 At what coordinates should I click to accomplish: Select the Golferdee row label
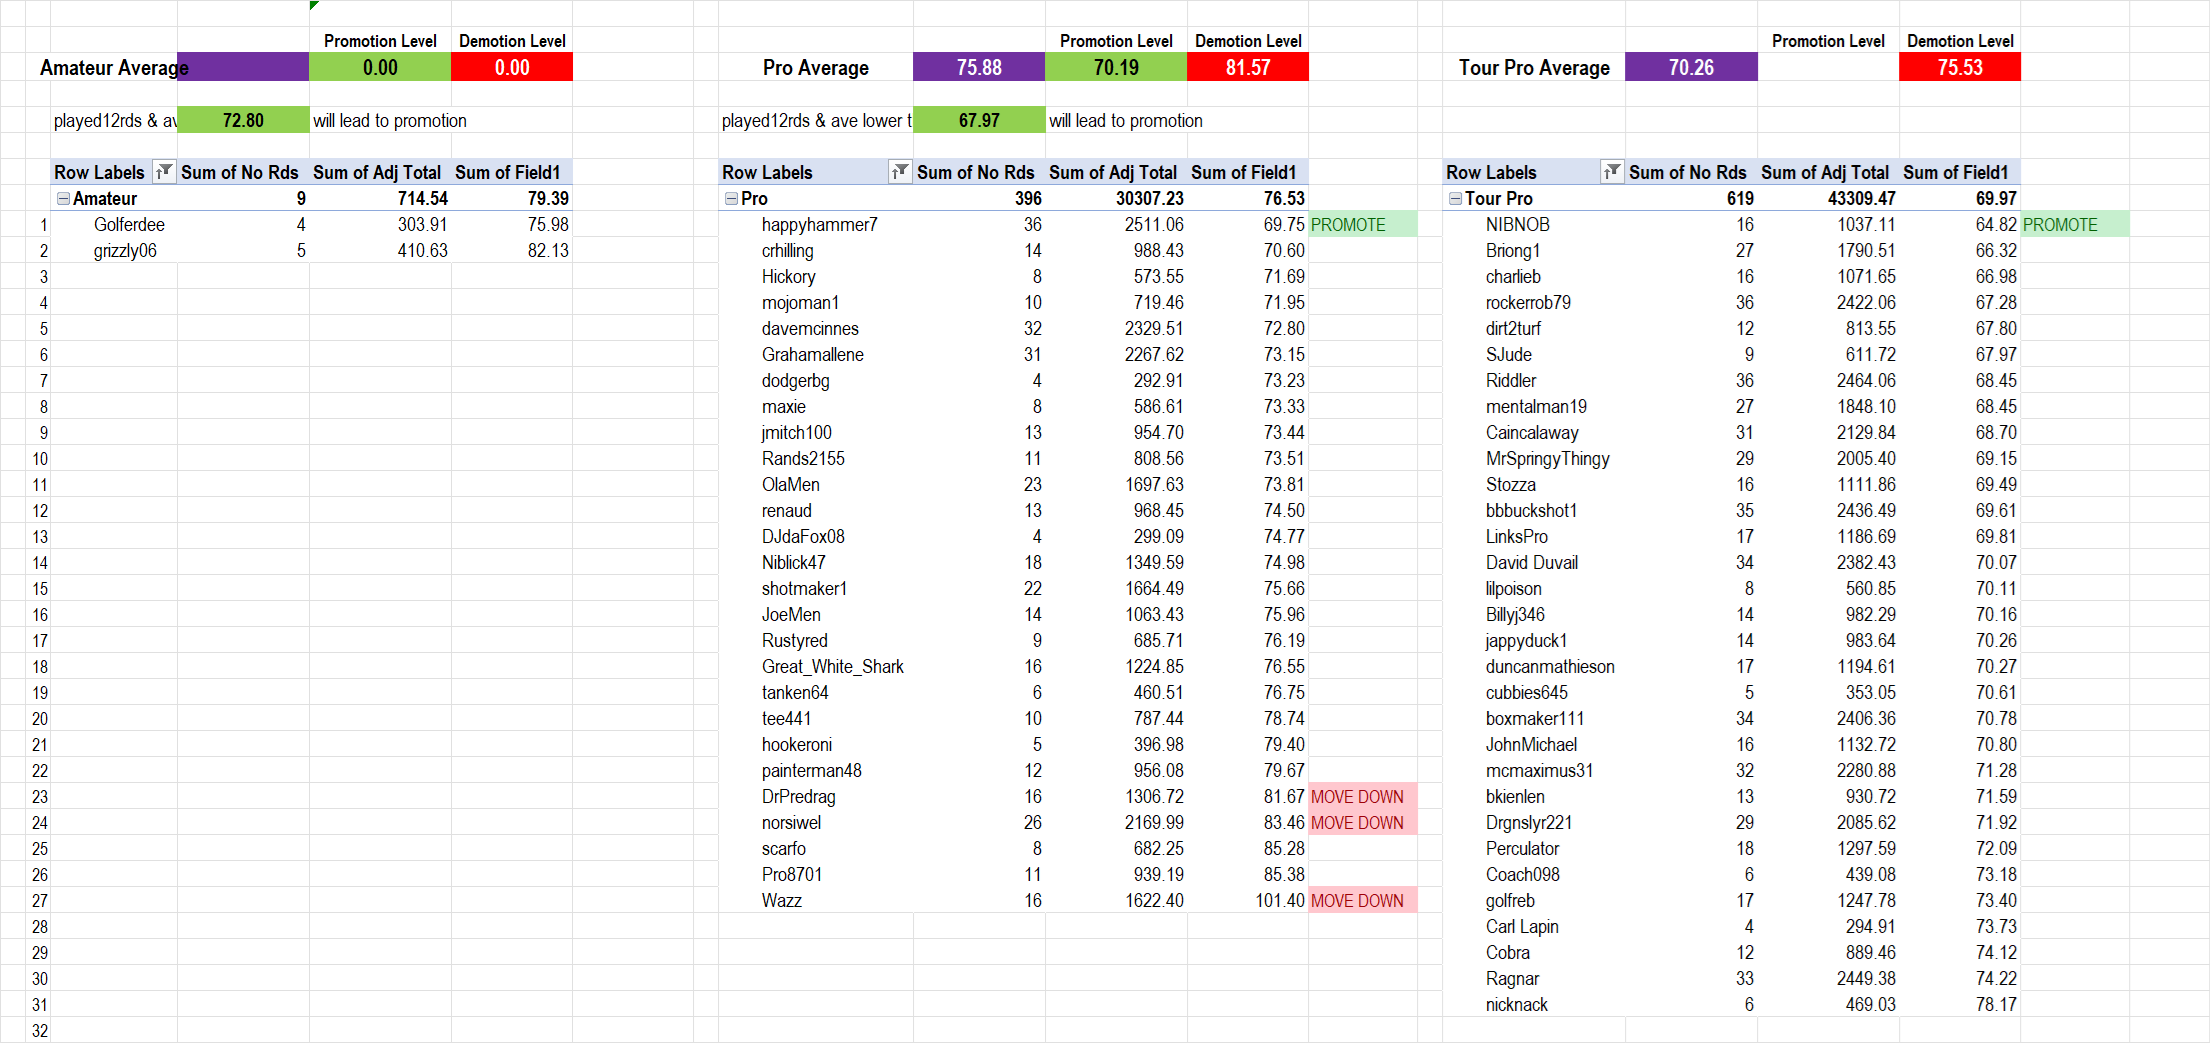pos(129,225)
